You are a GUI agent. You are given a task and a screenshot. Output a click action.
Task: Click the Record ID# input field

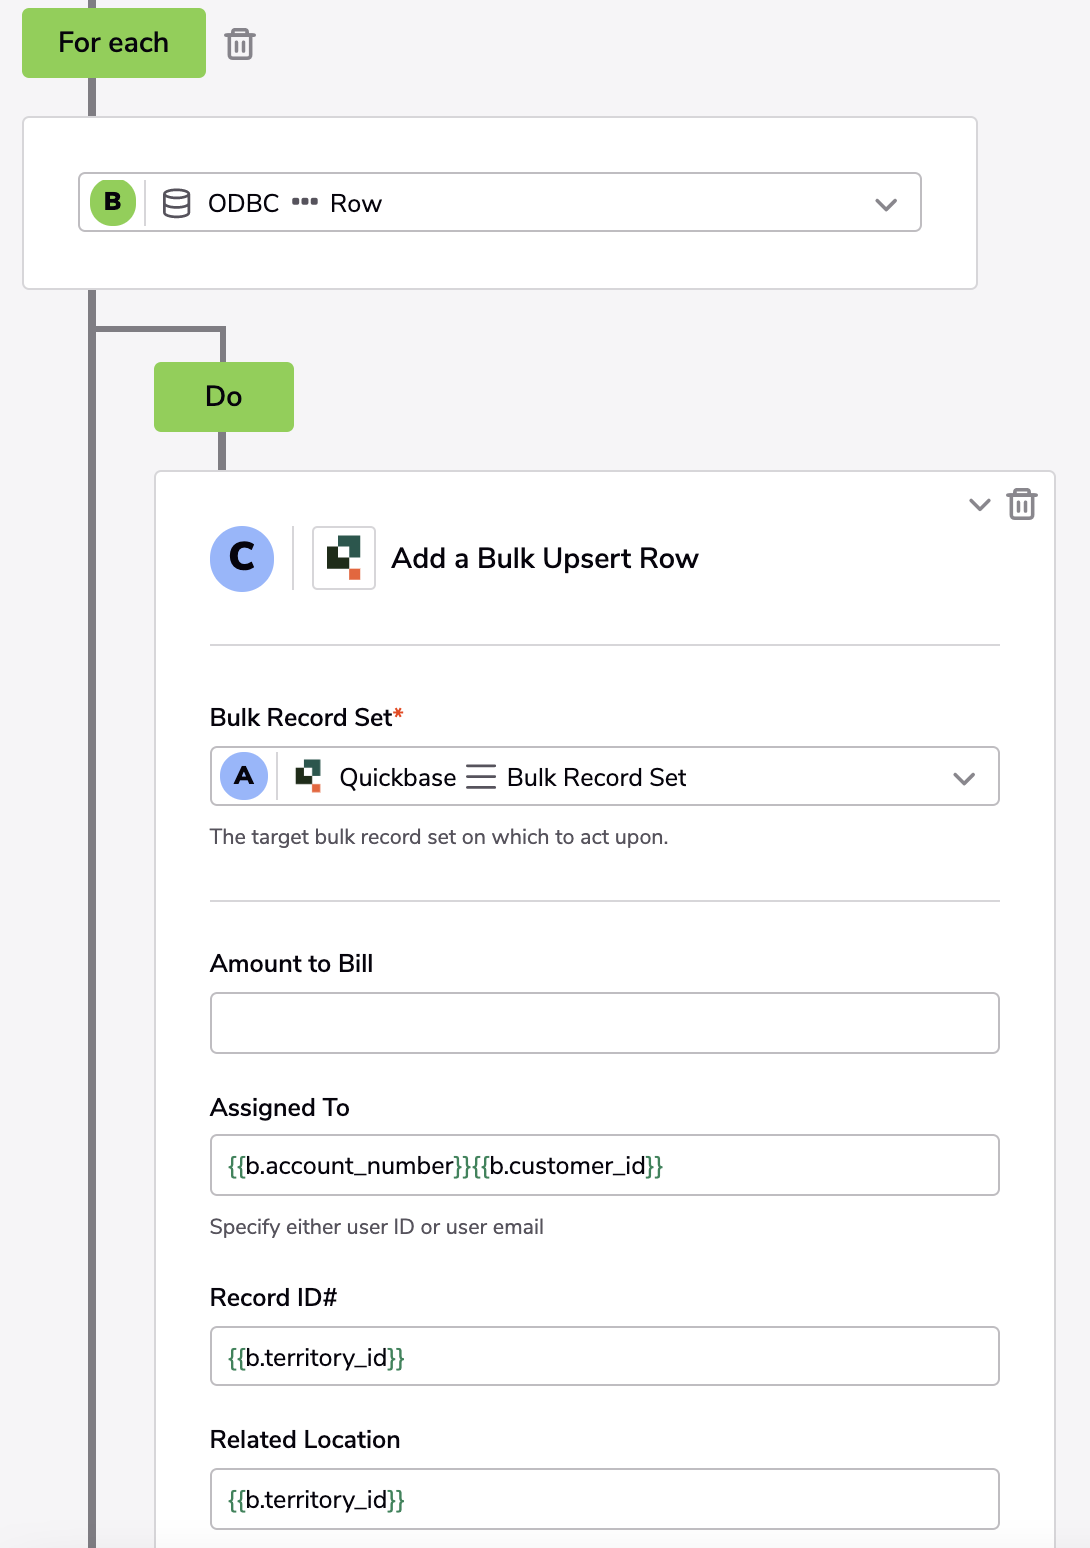pos(605,1356)
